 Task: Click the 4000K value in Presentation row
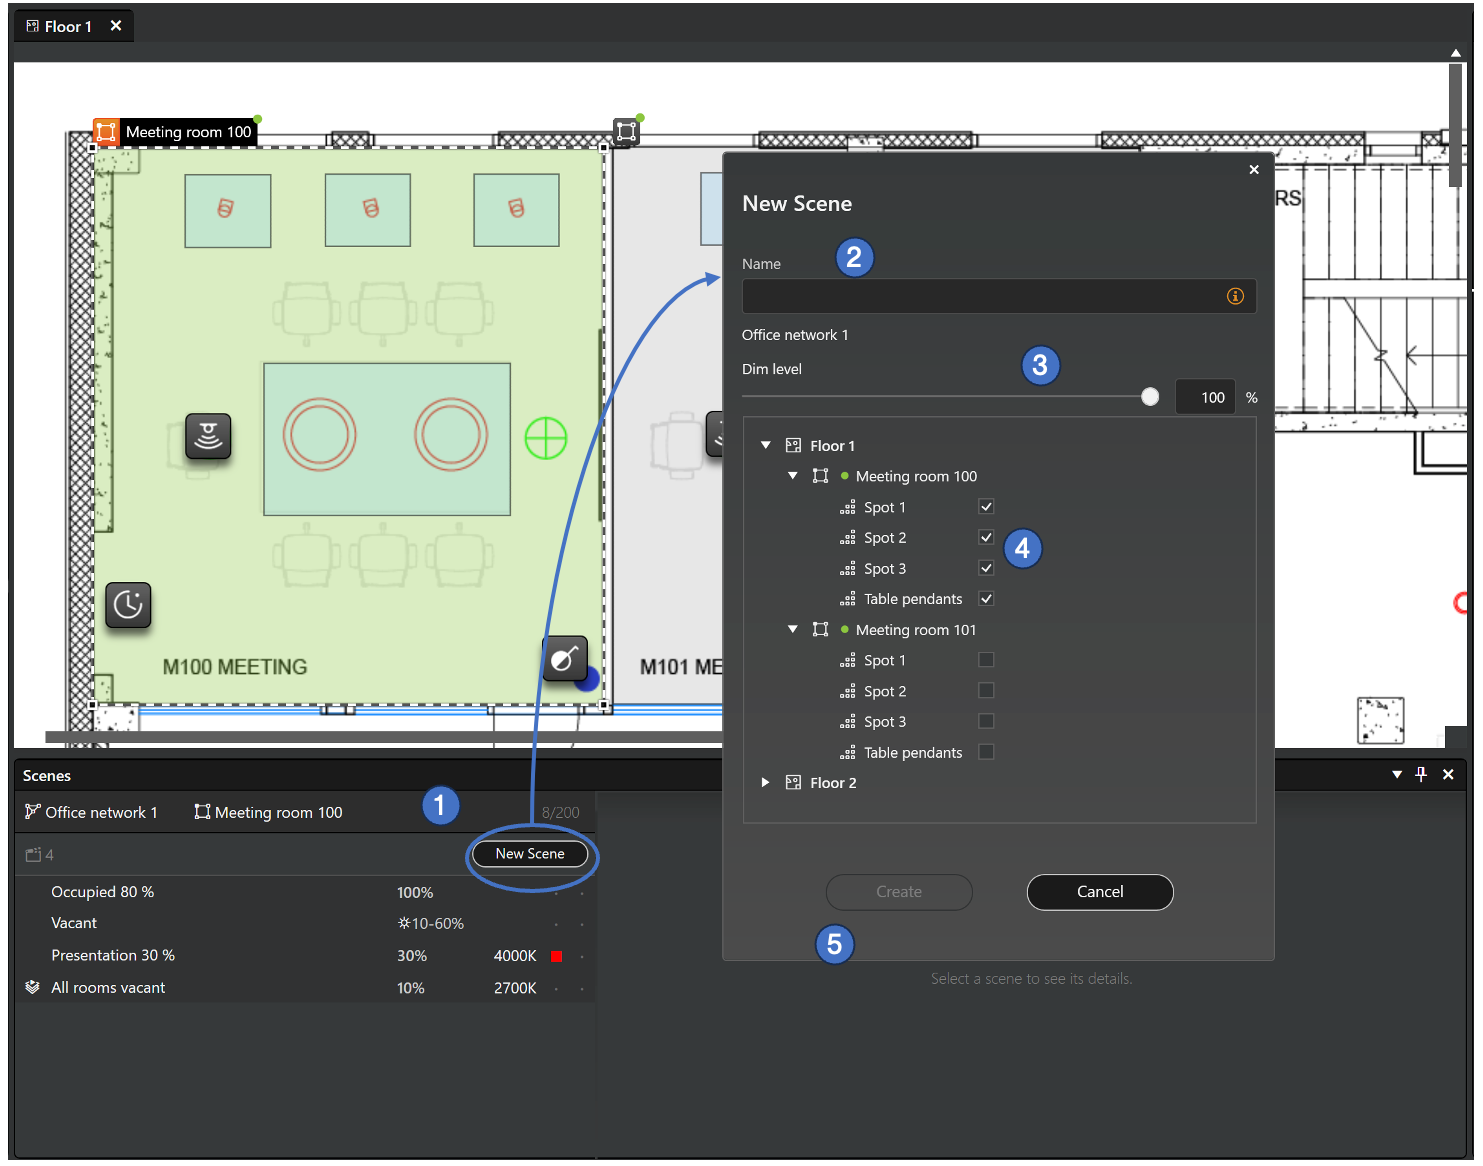(515, 956)
